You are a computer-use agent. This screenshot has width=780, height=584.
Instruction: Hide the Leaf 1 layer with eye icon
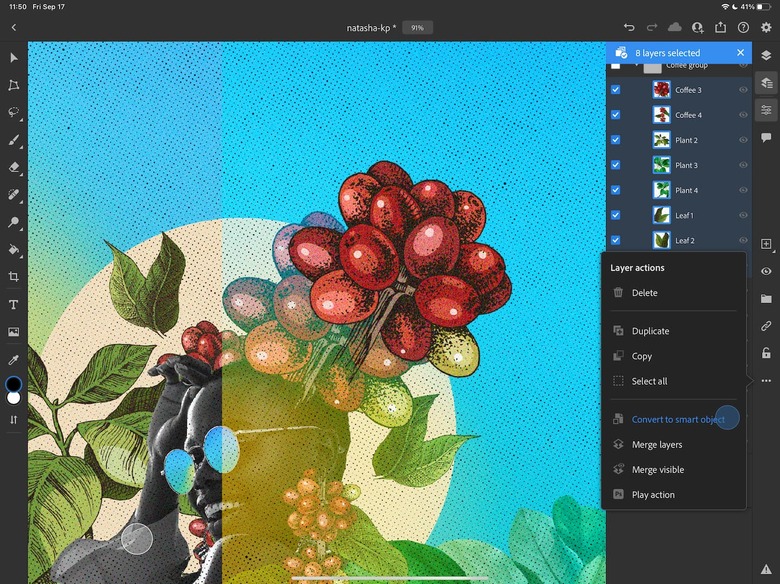pos(743,215)
